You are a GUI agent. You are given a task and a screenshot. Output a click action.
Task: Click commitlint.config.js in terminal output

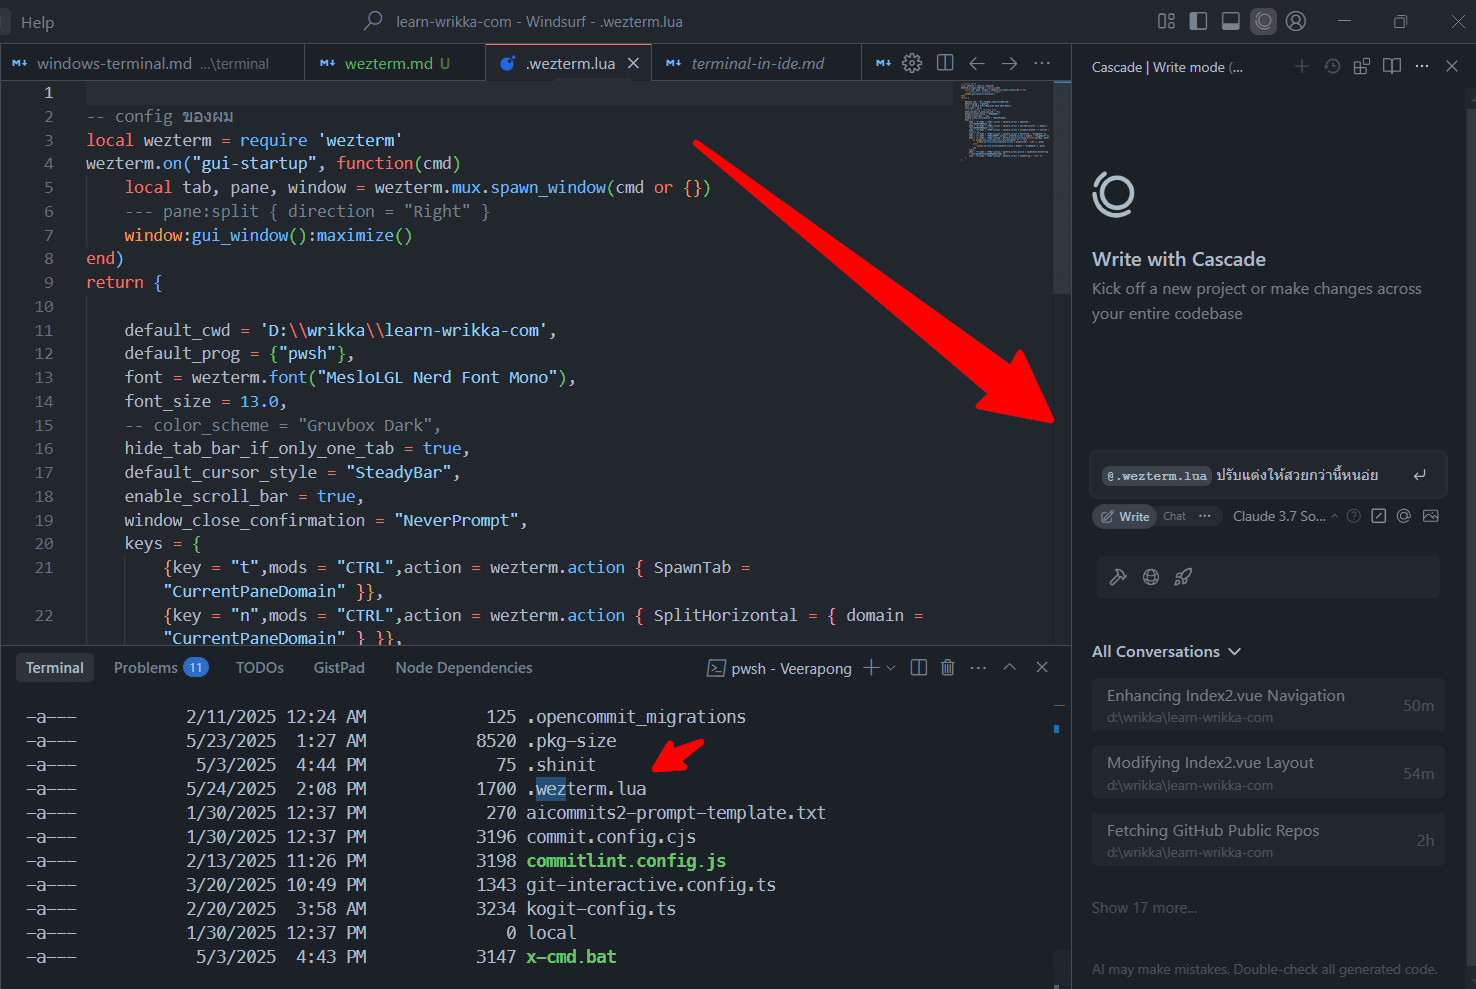pos(626,861)
